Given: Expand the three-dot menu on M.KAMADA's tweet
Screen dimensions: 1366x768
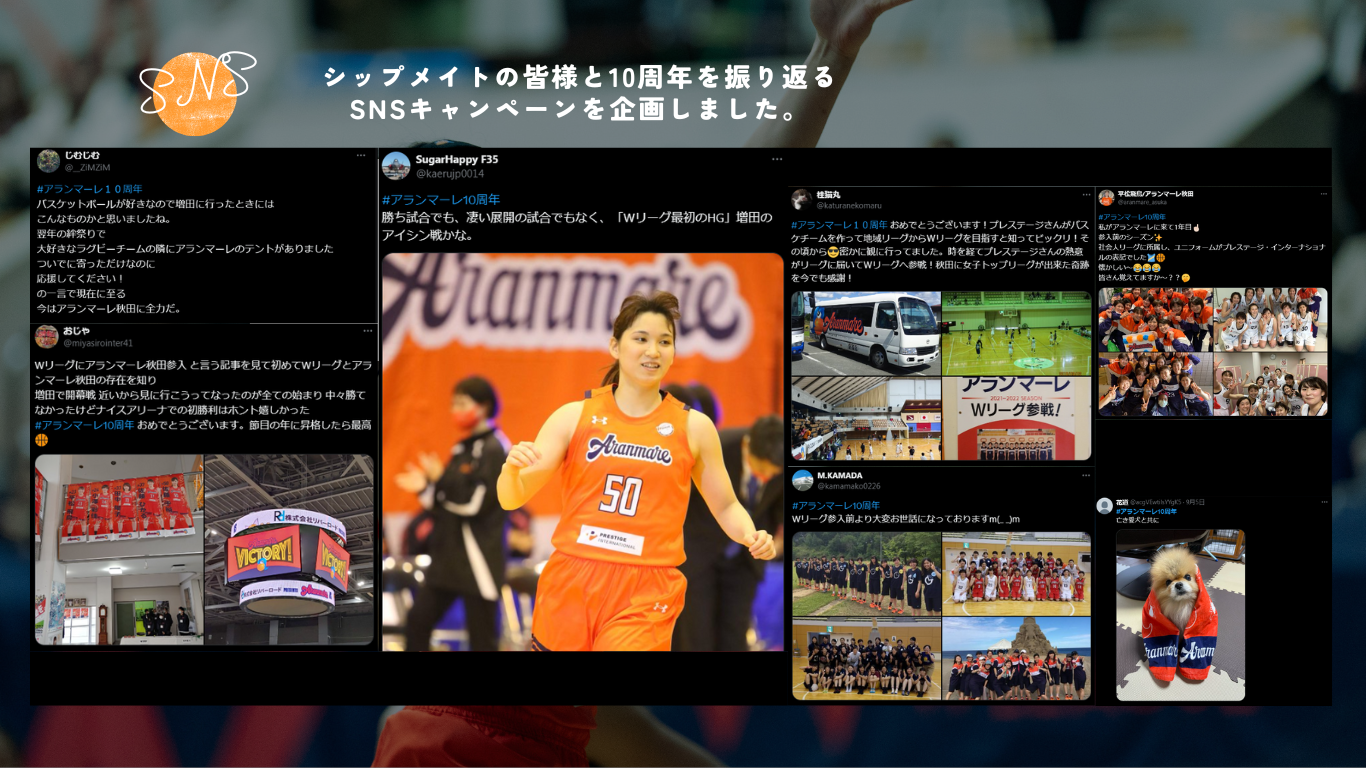Looking at the screenshot, I should click(1083, 475).
